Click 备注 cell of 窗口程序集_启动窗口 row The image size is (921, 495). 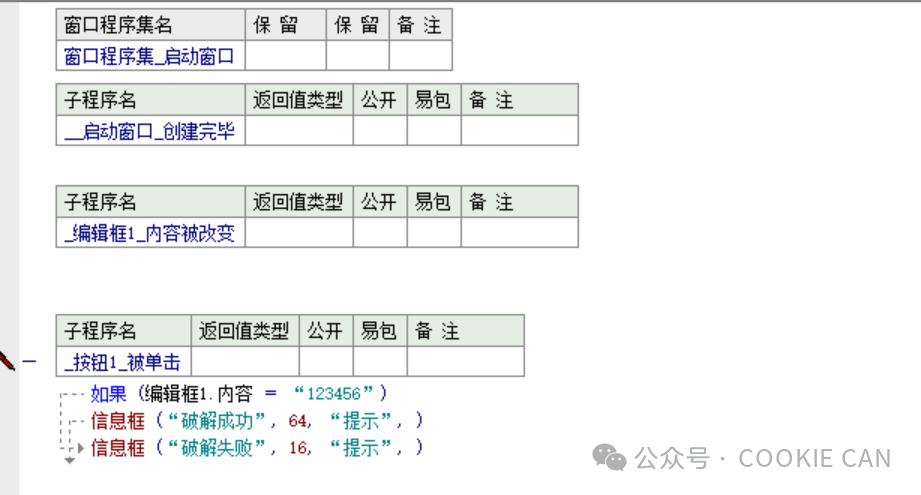[420, 56]
